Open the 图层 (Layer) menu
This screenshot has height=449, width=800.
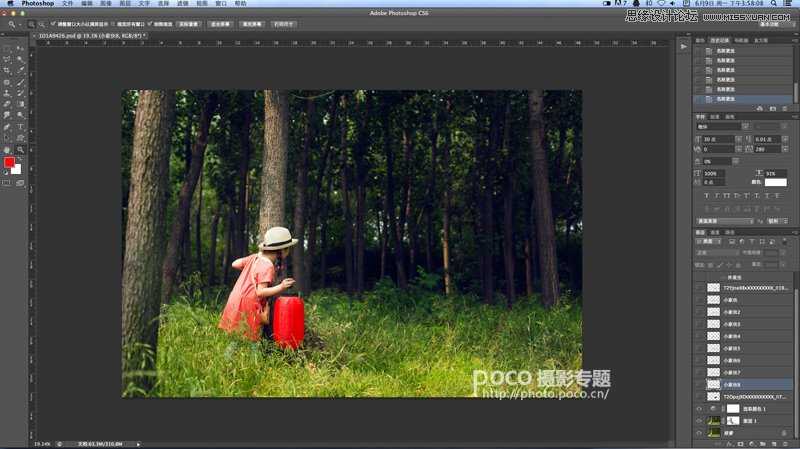coord(125,3)
